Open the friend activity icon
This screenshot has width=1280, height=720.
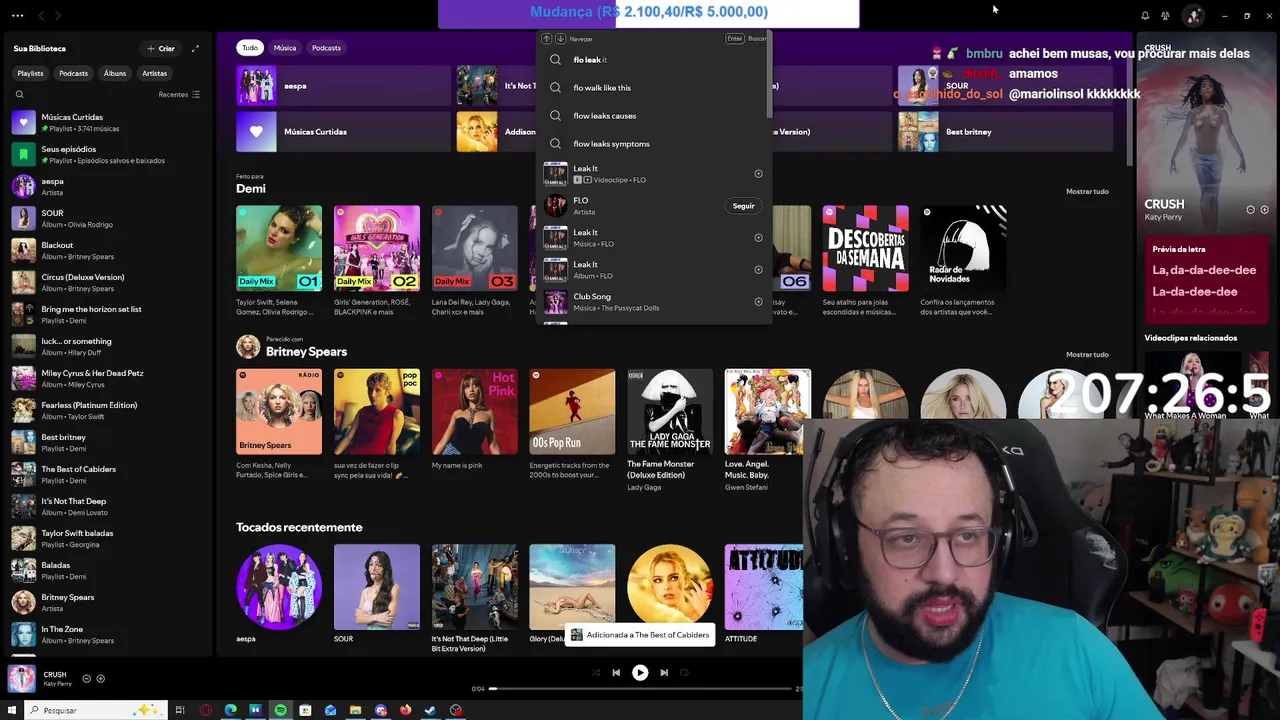pyautogui.click(x=1165, y=16)
